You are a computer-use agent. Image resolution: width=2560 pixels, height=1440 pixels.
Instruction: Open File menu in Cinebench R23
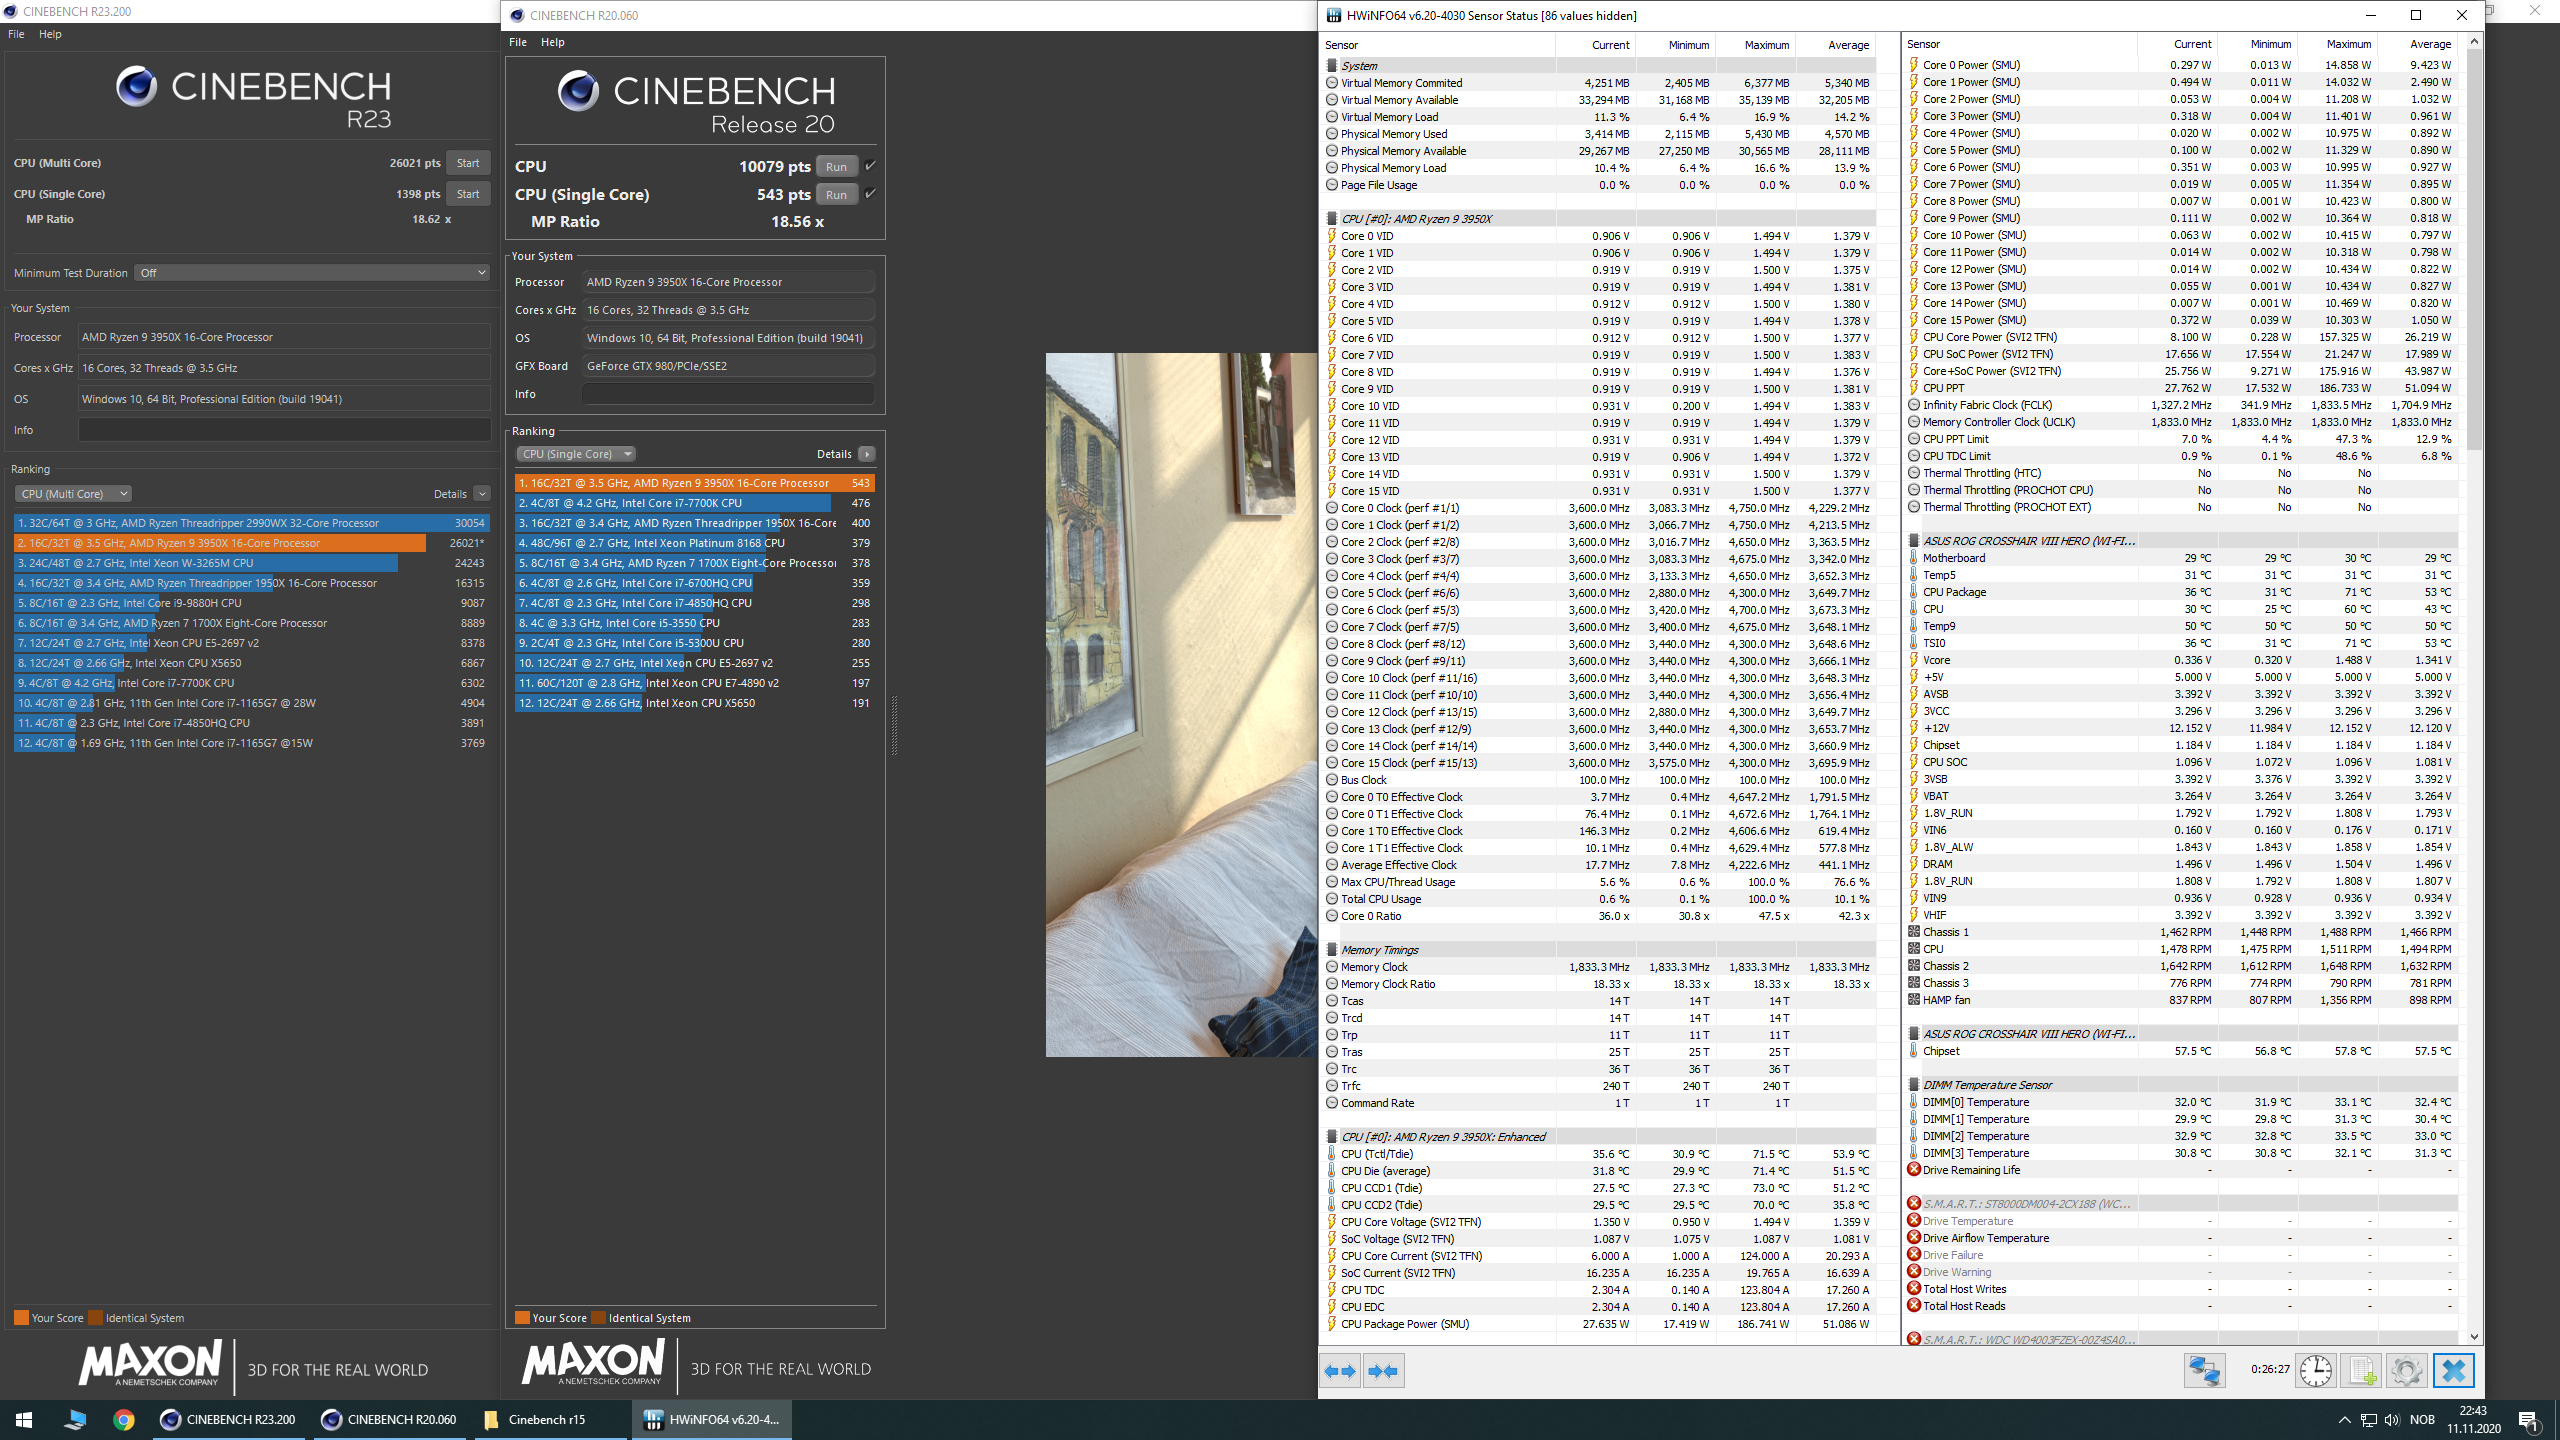[16, 34]
